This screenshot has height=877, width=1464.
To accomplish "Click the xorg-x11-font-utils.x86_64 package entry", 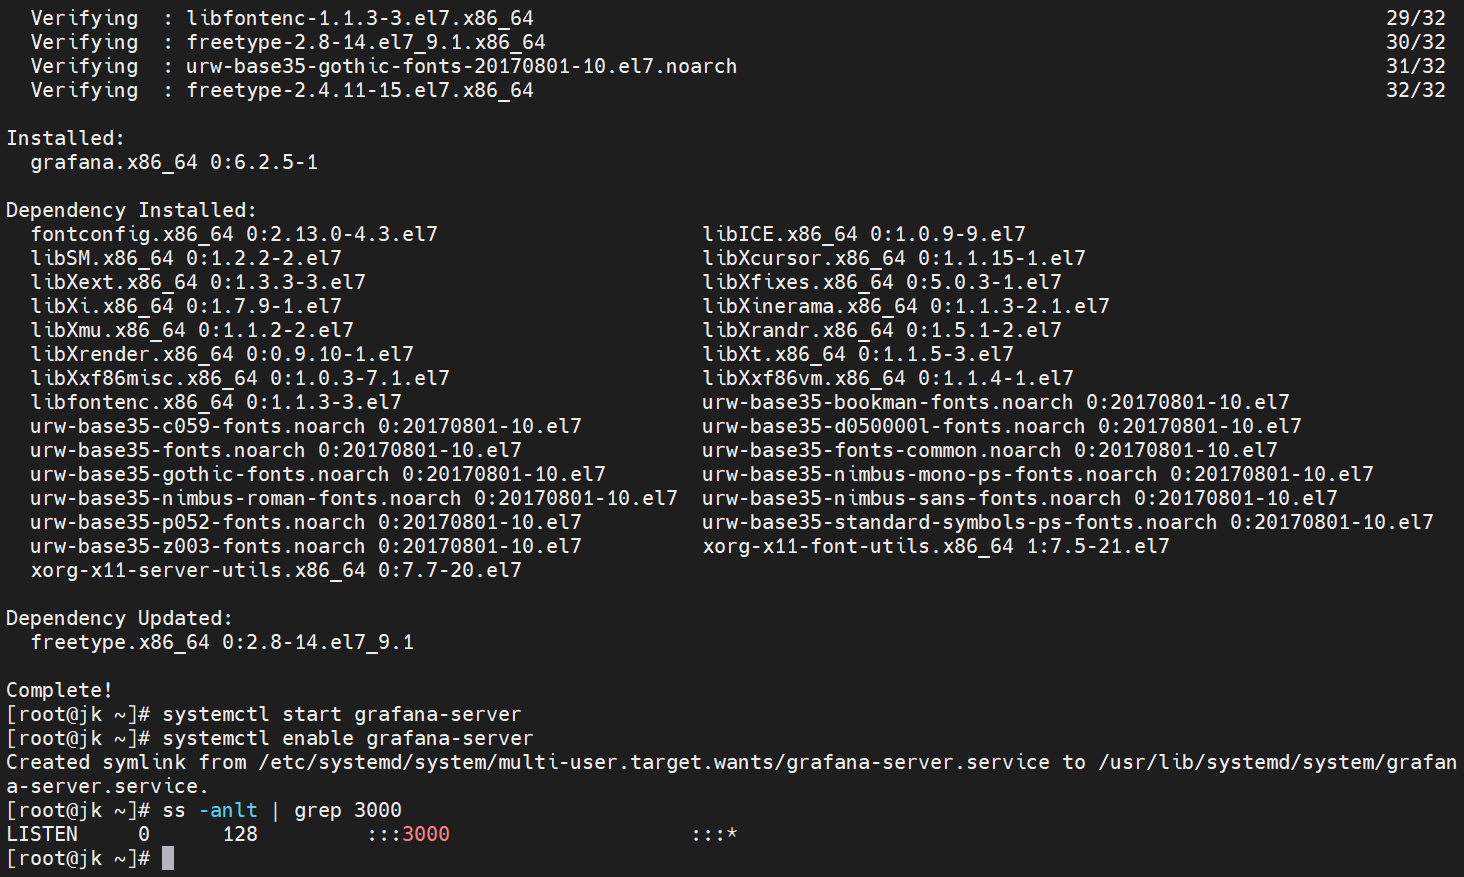I will pyautogui.click(x=935, y=546).
